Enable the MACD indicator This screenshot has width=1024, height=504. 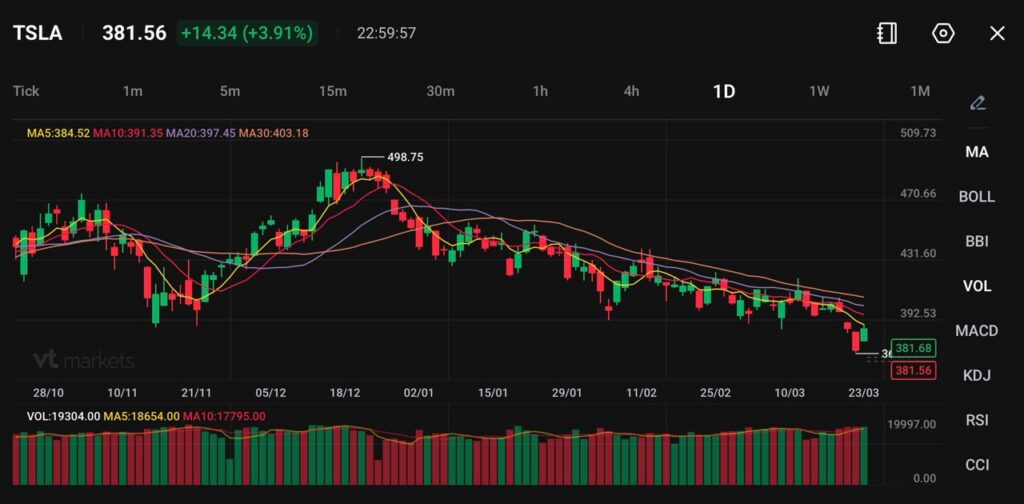977,330
